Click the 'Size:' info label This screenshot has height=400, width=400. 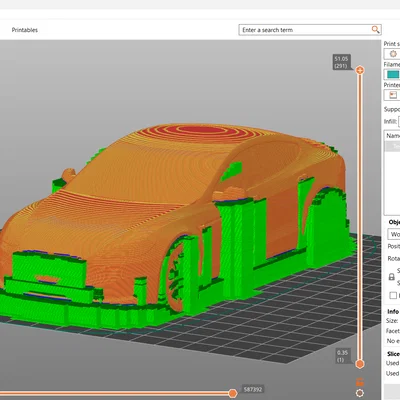tap(392, 321)
